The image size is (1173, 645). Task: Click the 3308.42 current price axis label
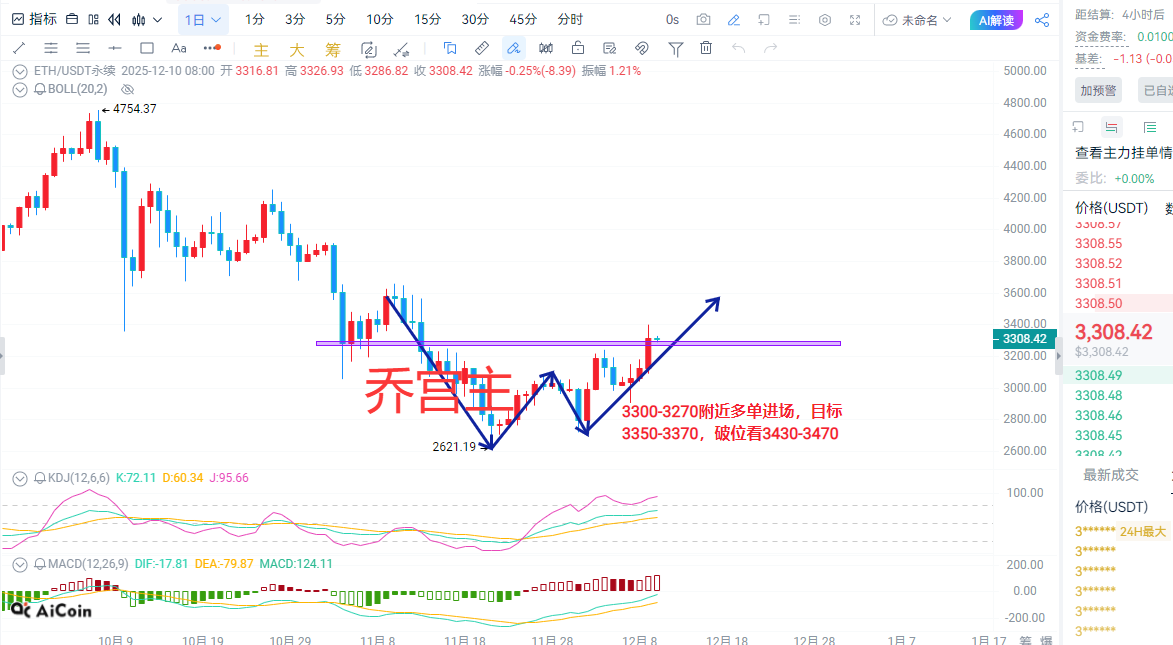pos(1023,339)
